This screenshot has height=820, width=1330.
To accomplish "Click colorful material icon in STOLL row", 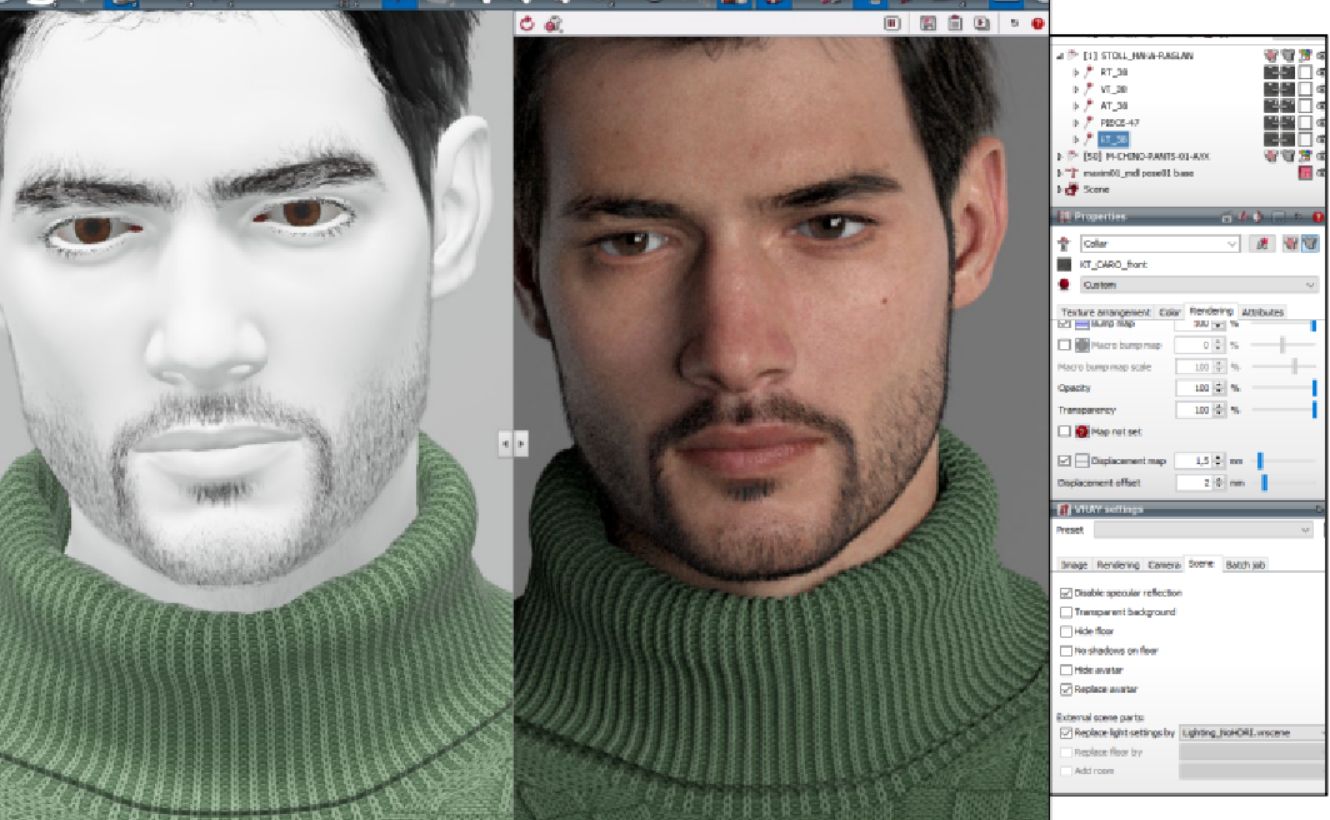I will [x=1305, y=56].
